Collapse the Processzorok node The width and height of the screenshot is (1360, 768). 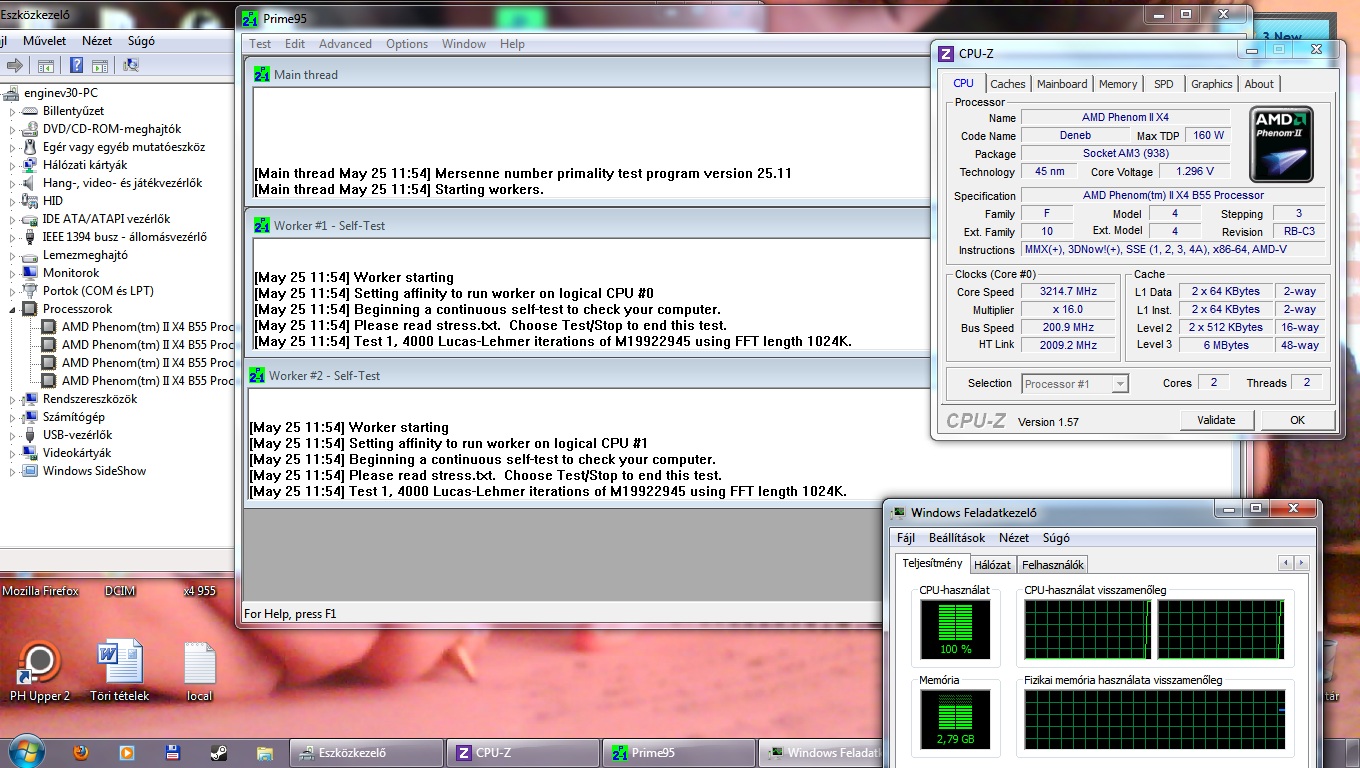(x=13, y=309)
